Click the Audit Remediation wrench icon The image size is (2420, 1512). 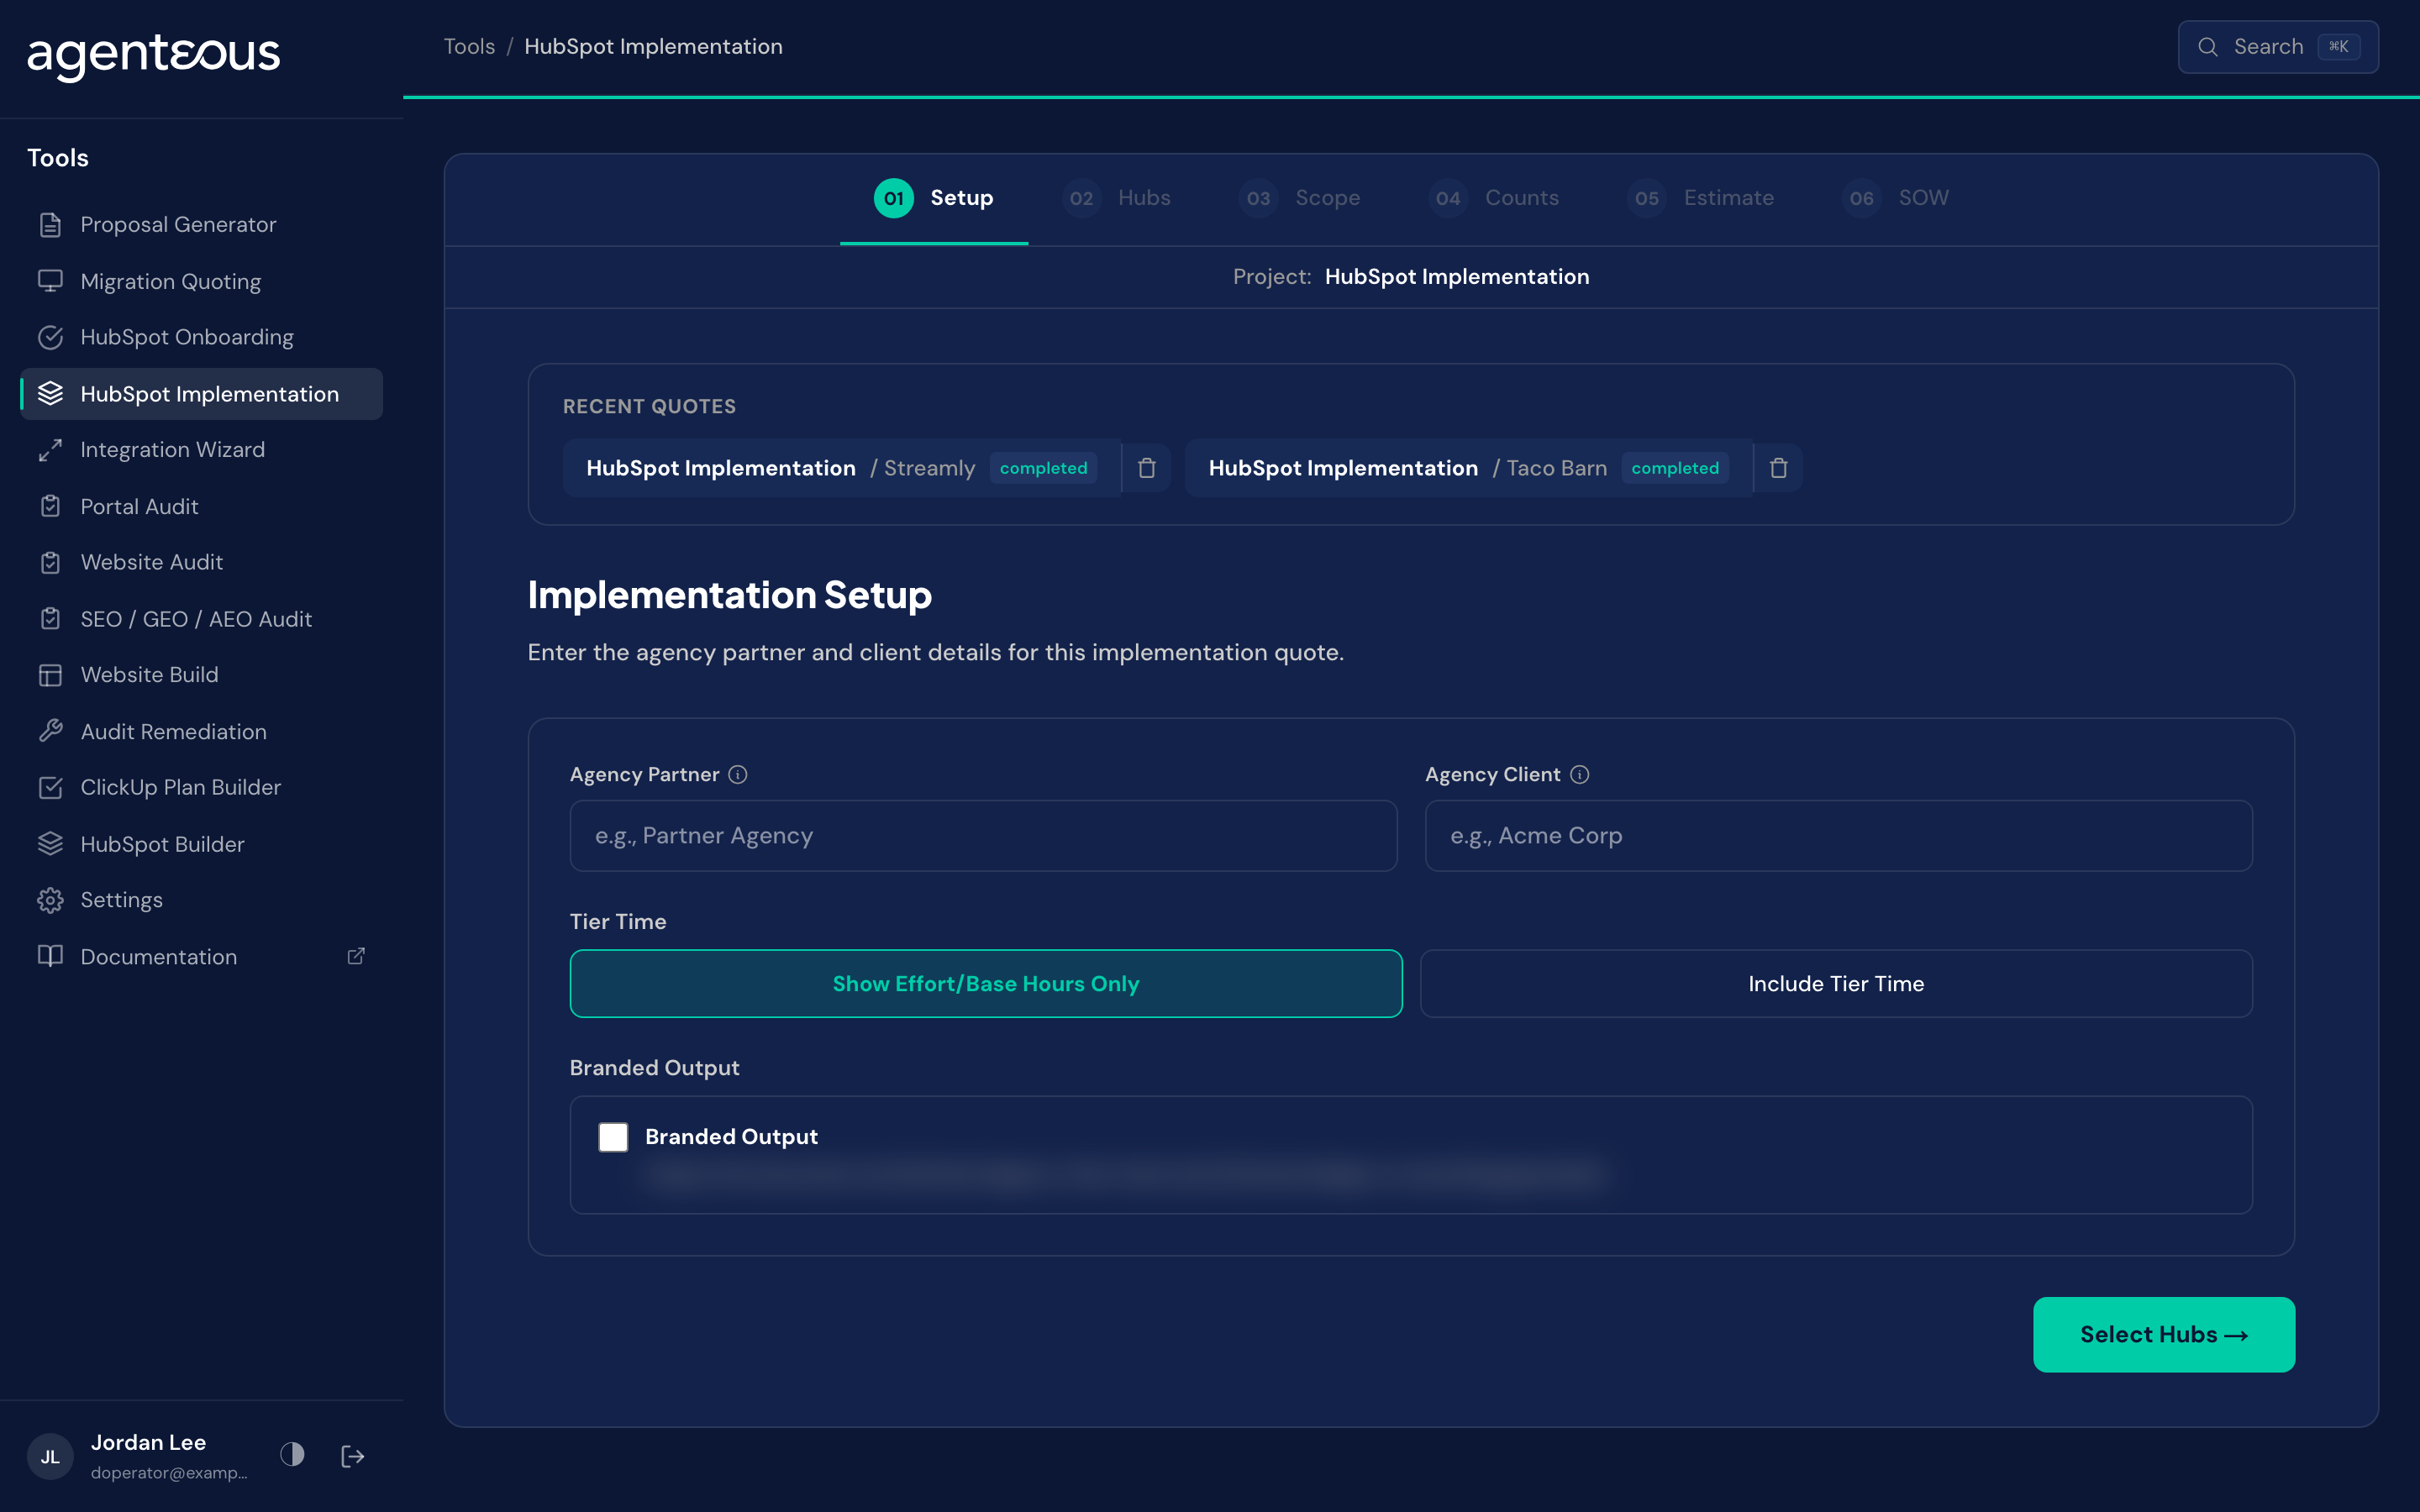tap(50, 731)
